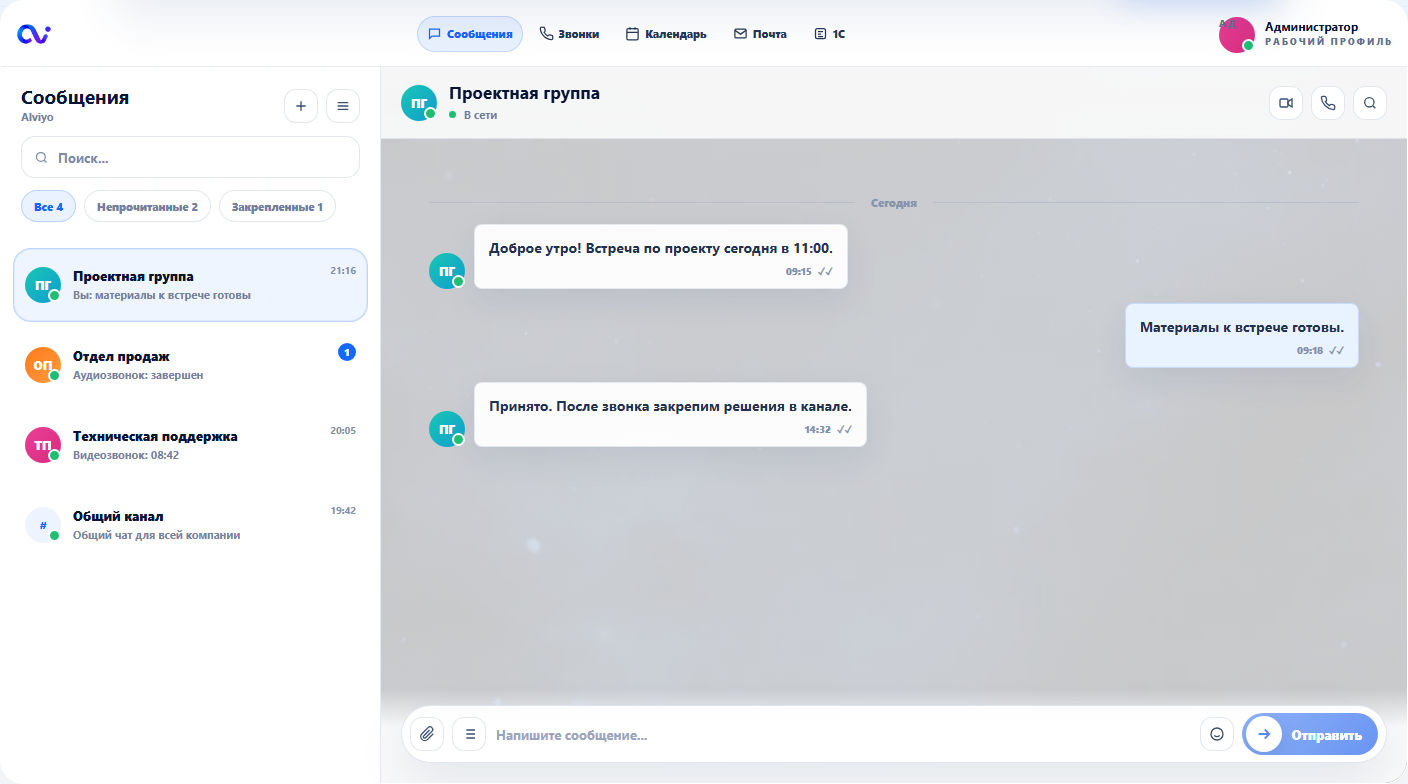Image resolution: width=1408 pixels, height=784 pixels.
Task: Open the Сообщения tab
Action: (470, 34)
